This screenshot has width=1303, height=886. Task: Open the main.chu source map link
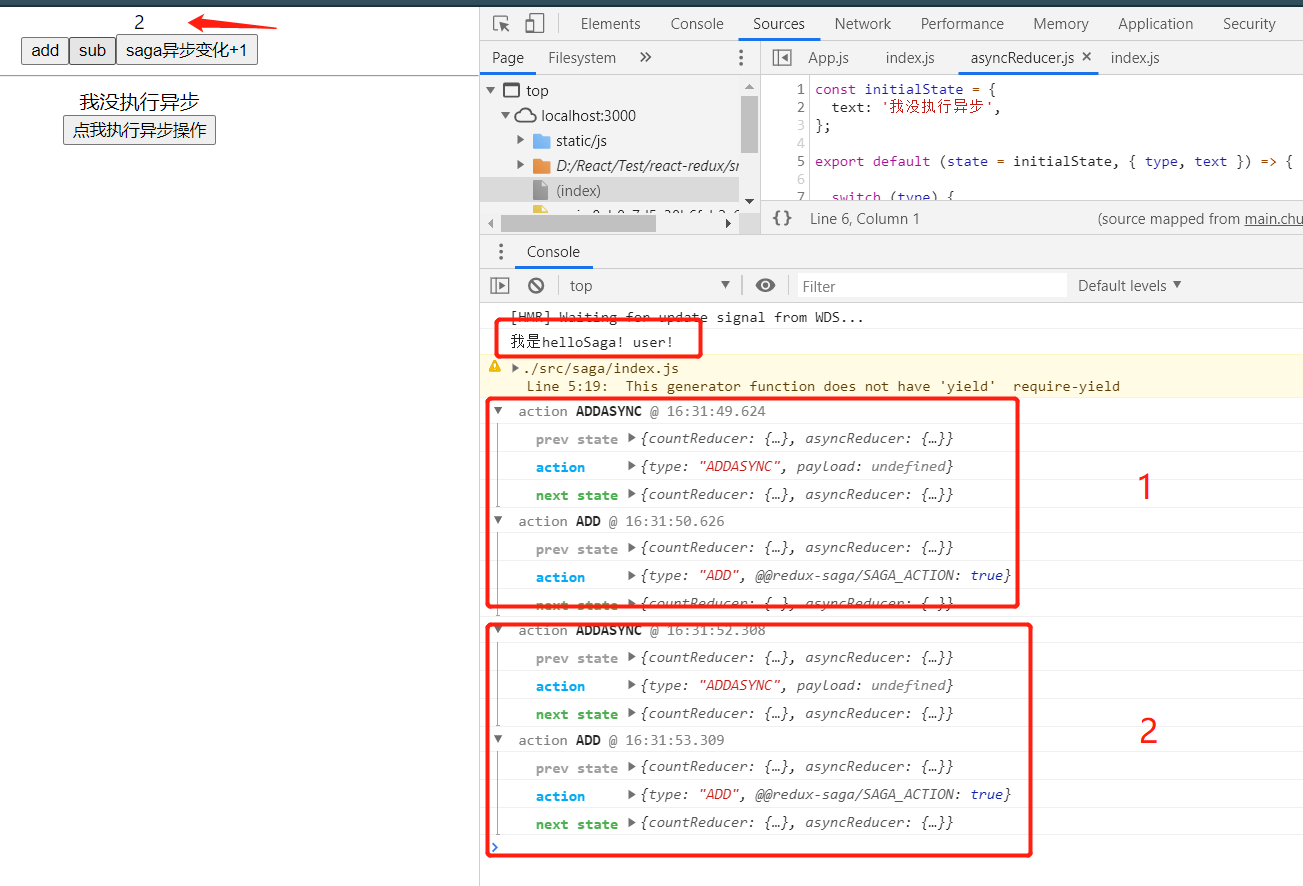(x=1273, y=219)
